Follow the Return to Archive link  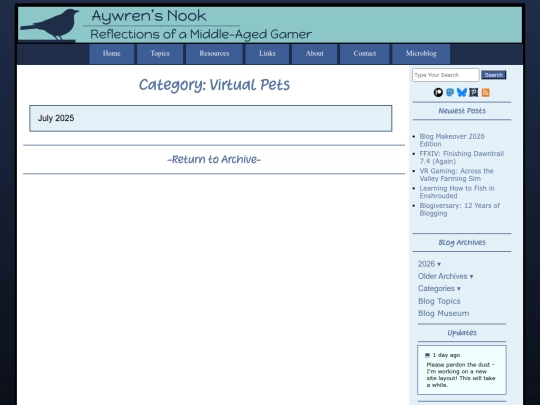(214, 159)
